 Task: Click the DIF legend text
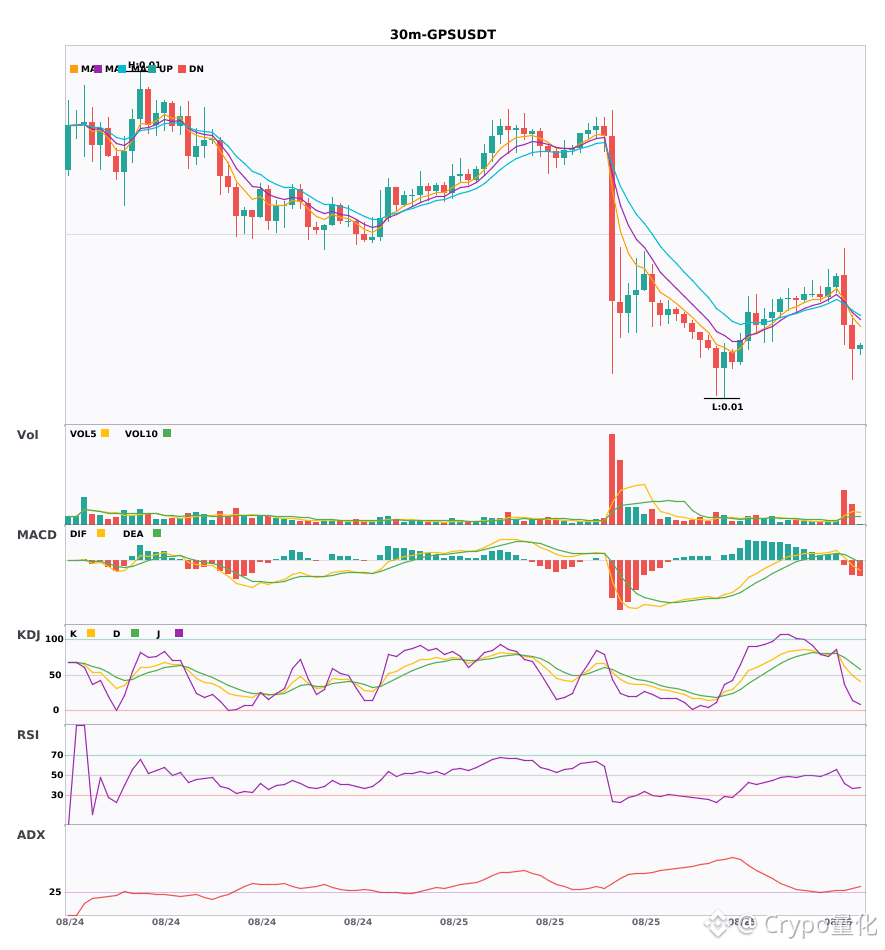tap(78, 534)
